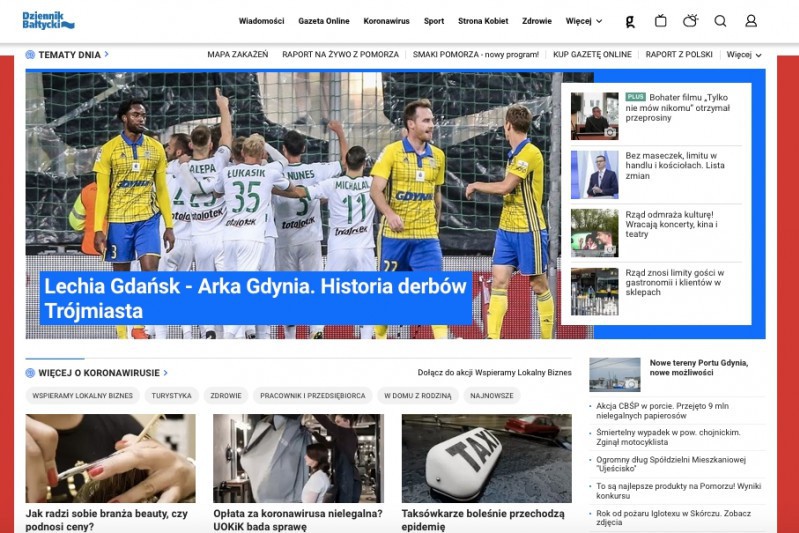Open the 'g' service icon in header
This screenshot has height=533, width=799.
[630, 21]
